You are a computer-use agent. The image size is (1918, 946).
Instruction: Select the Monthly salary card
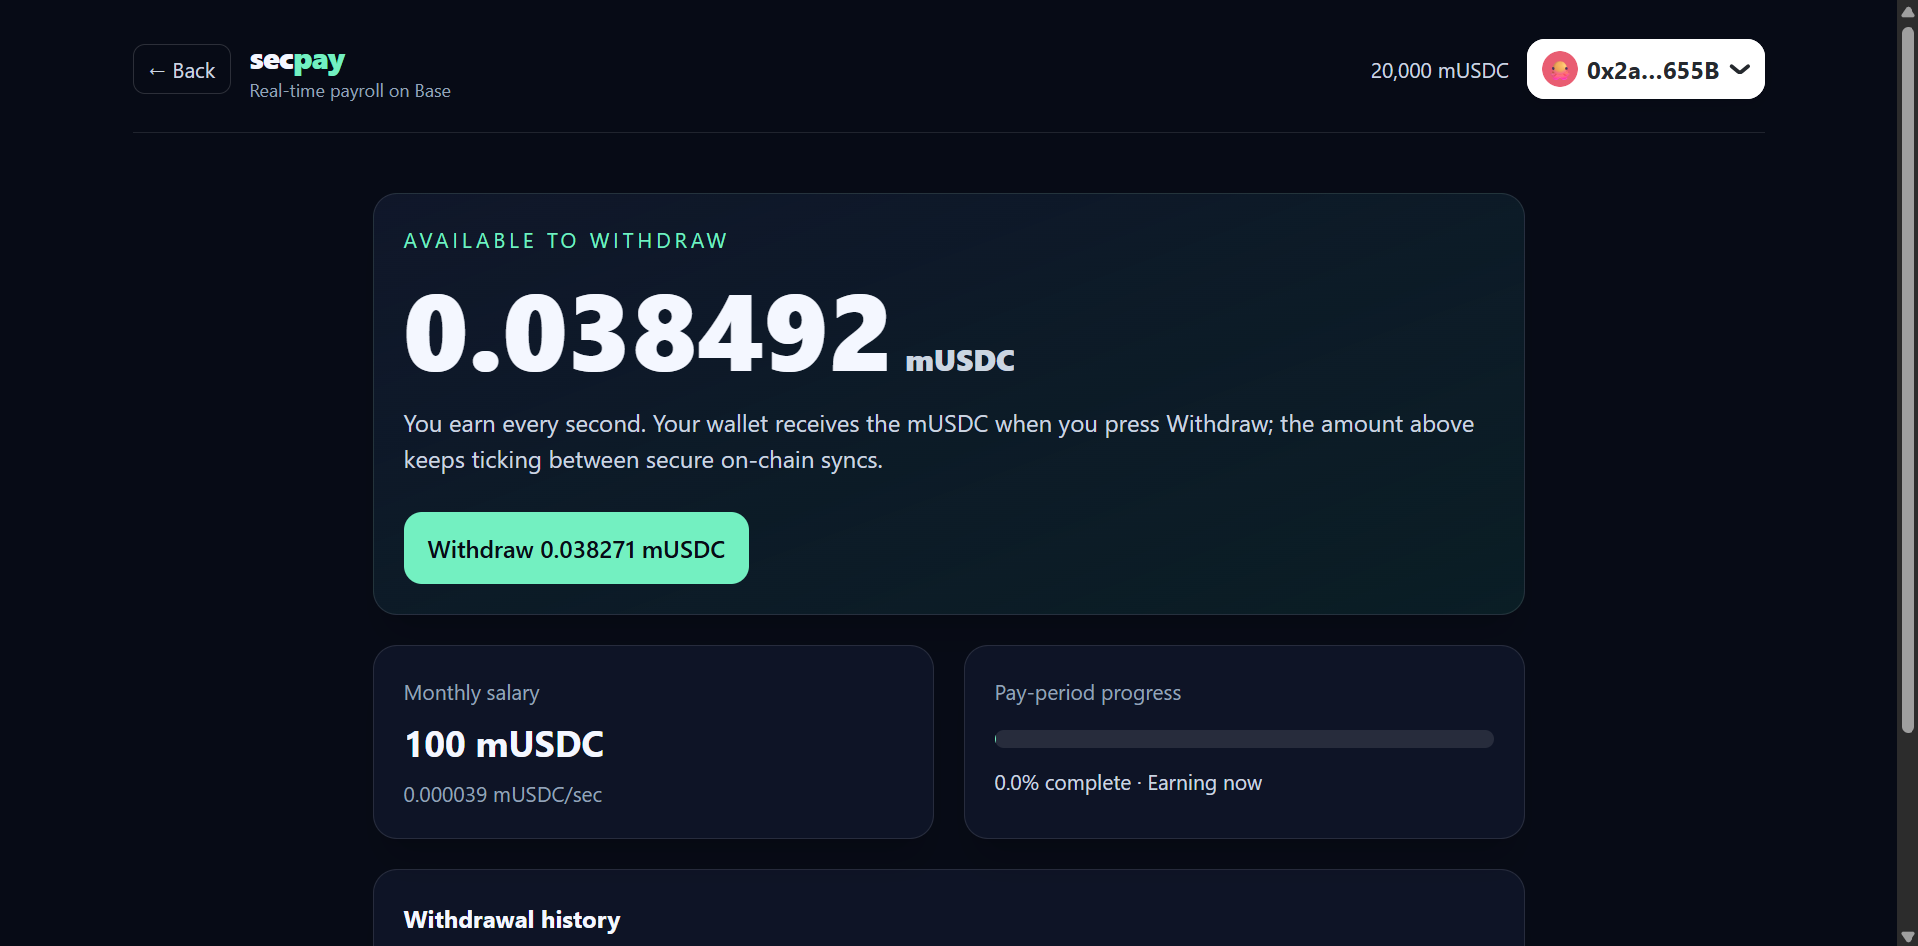[653, 742]
